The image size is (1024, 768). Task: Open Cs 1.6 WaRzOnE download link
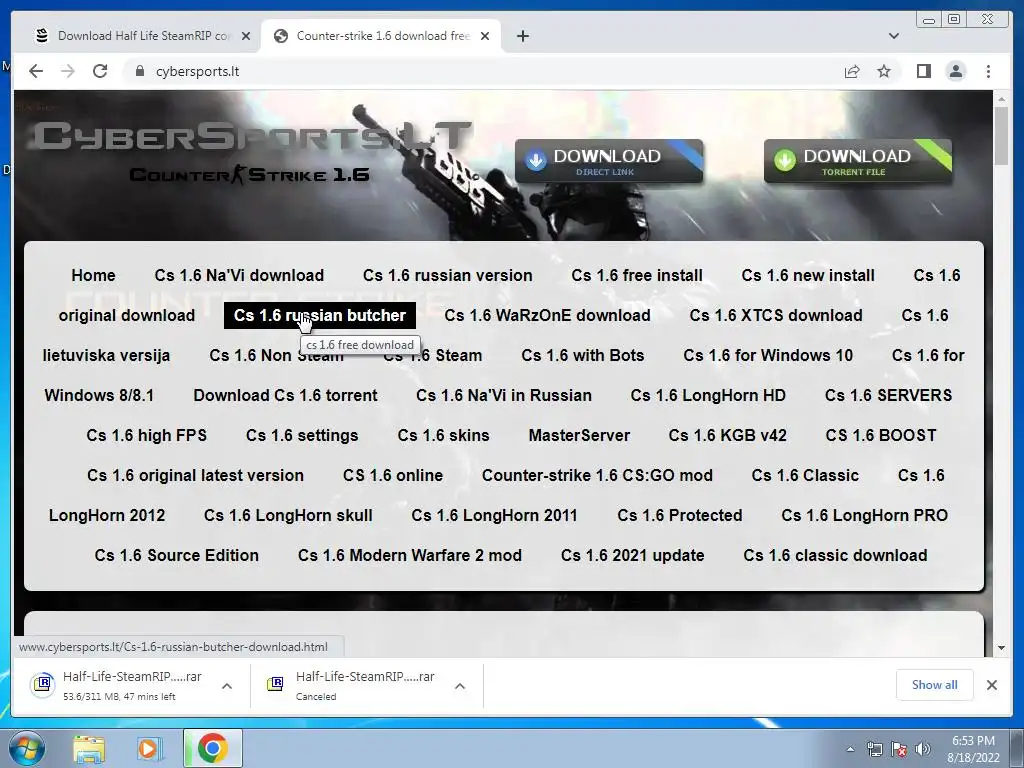pos(547,315)
